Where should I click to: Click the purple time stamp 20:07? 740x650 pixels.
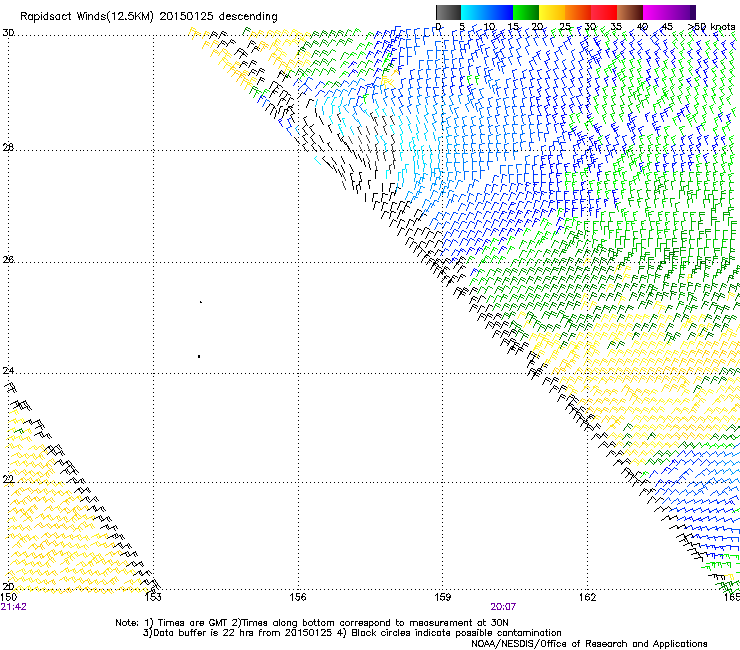(x=503, y=607)
